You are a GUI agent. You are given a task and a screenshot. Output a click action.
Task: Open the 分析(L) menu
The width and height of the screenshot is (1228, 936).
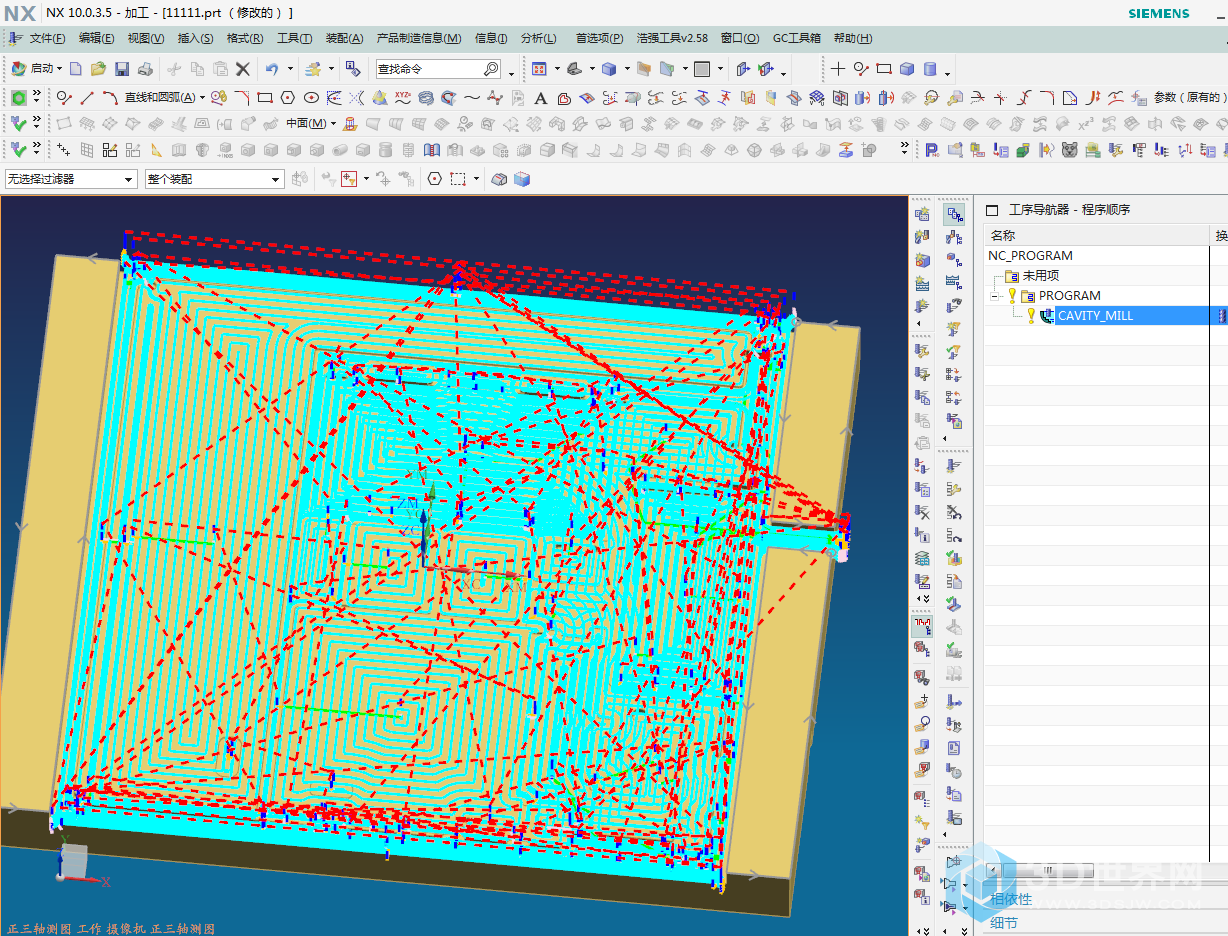tap(538, 38)
